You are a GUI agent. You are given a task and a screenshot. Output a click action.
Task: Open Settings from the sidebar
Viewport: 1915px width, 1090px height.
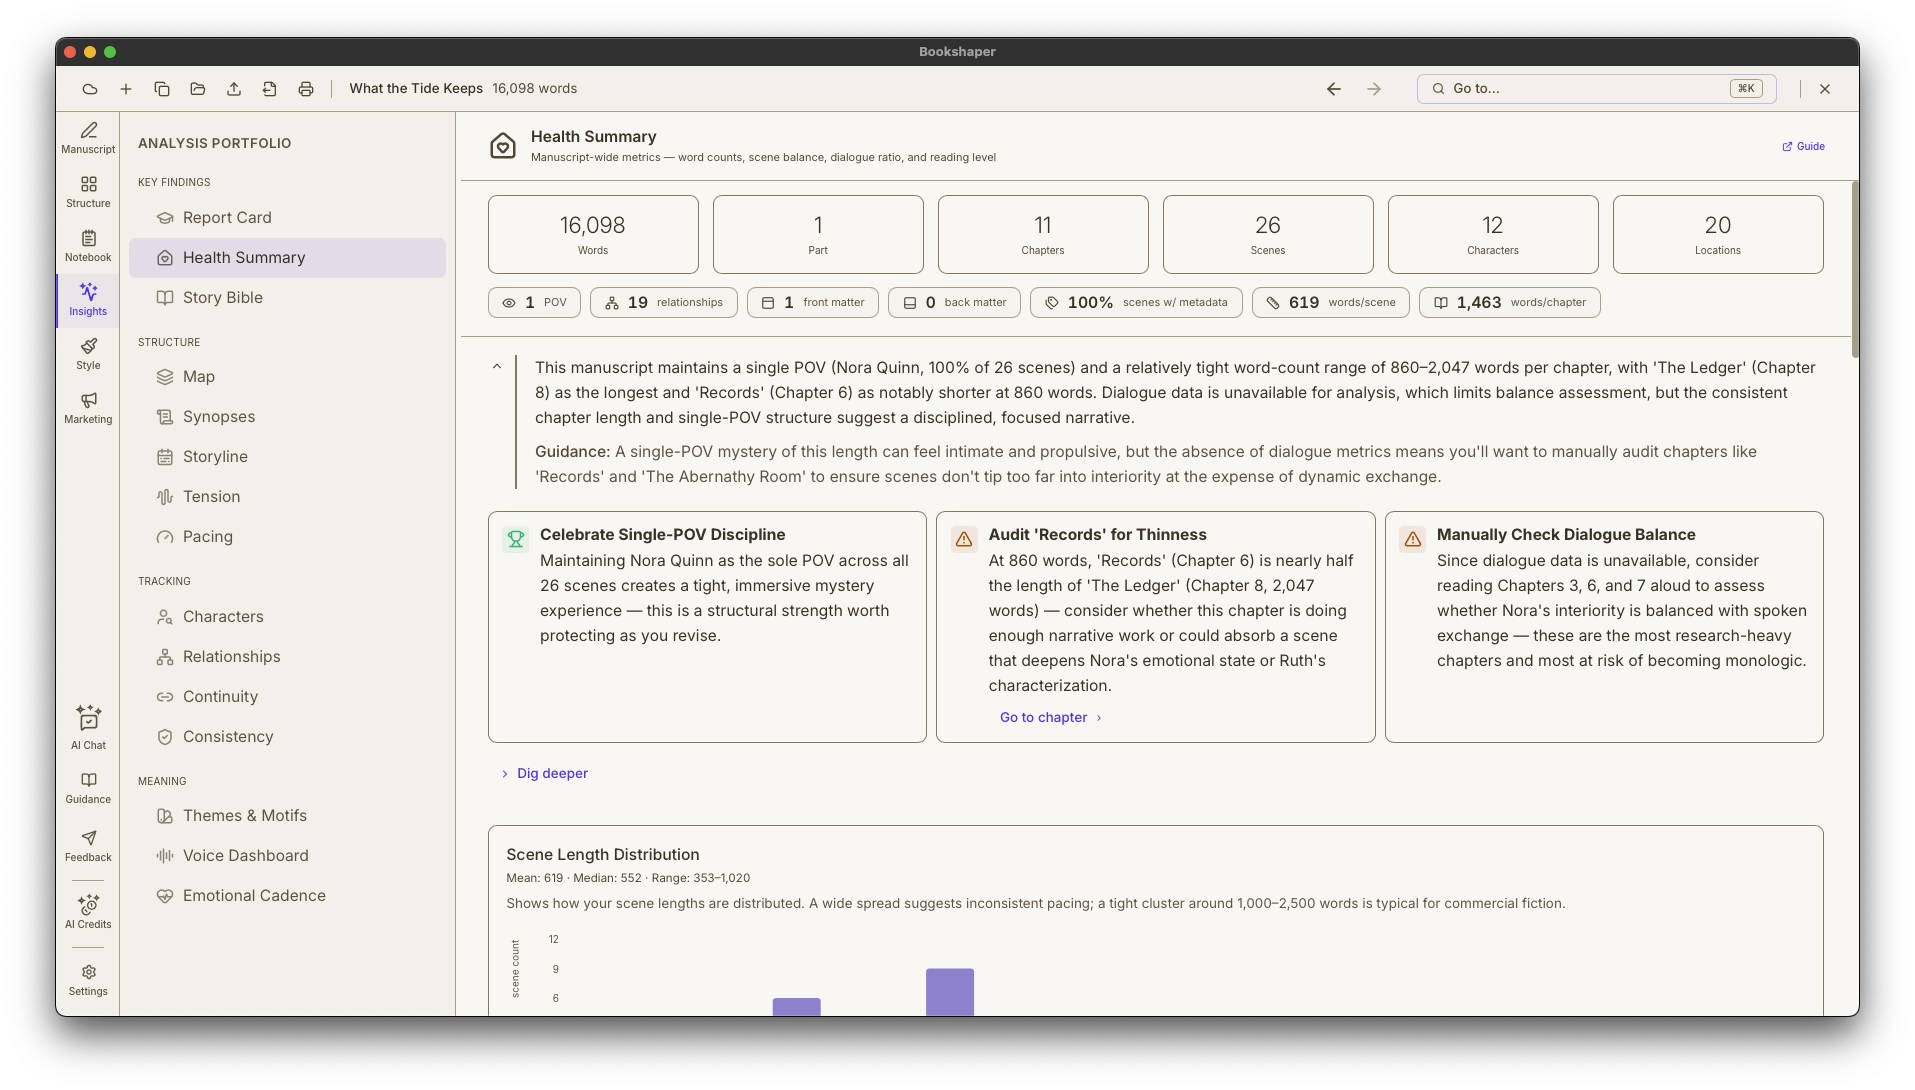[x=88, y=980]
